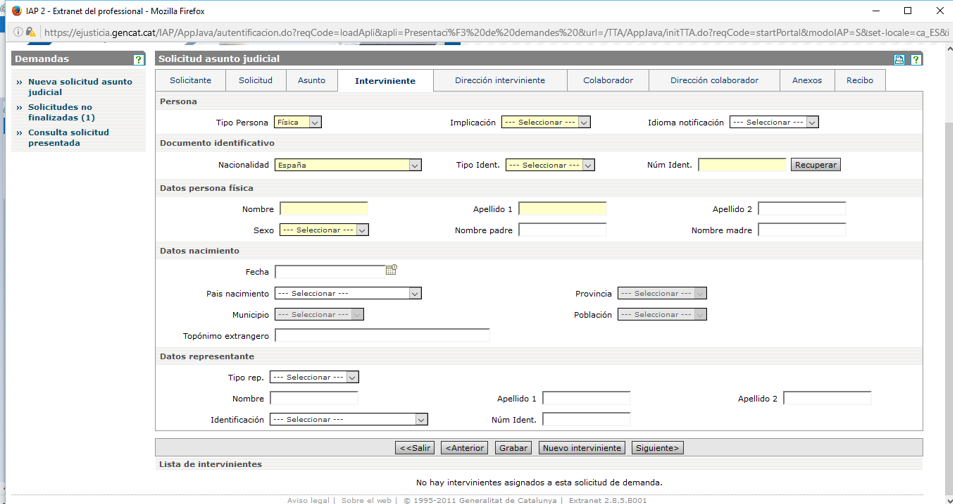
Task: Click the Sobre el web footer link
Action: click(366, 500)
